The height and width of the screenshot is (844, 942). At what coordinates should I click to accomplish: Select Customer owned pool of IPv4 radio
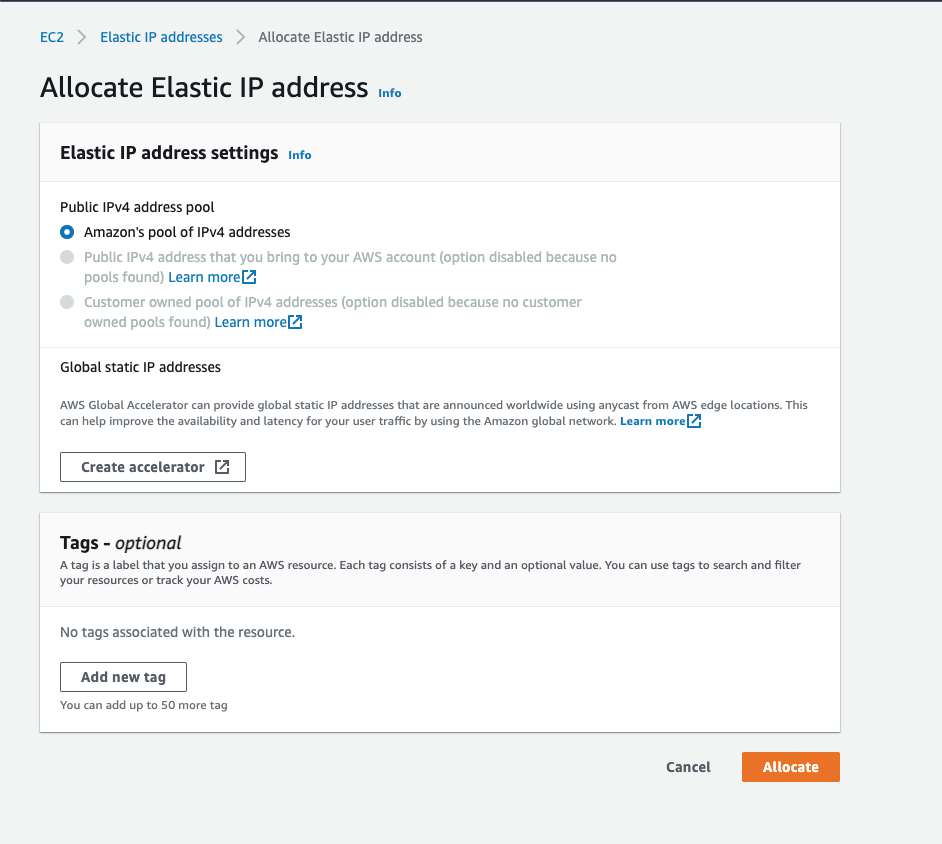(67, 302)
